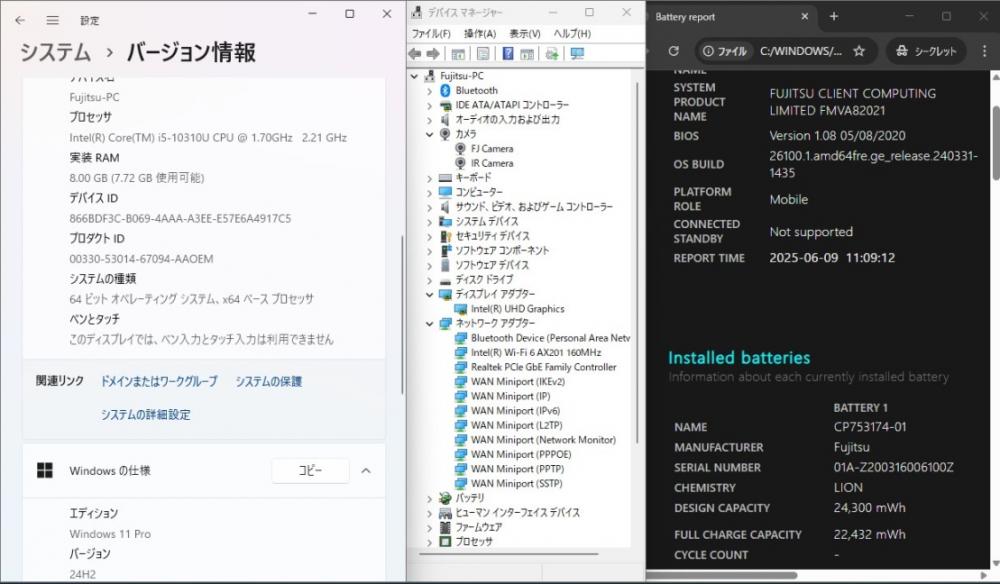This screenshot has width=1000, height=584.
Task: Open ドメインまたはワークグループ link
Action: click(159, 381)
